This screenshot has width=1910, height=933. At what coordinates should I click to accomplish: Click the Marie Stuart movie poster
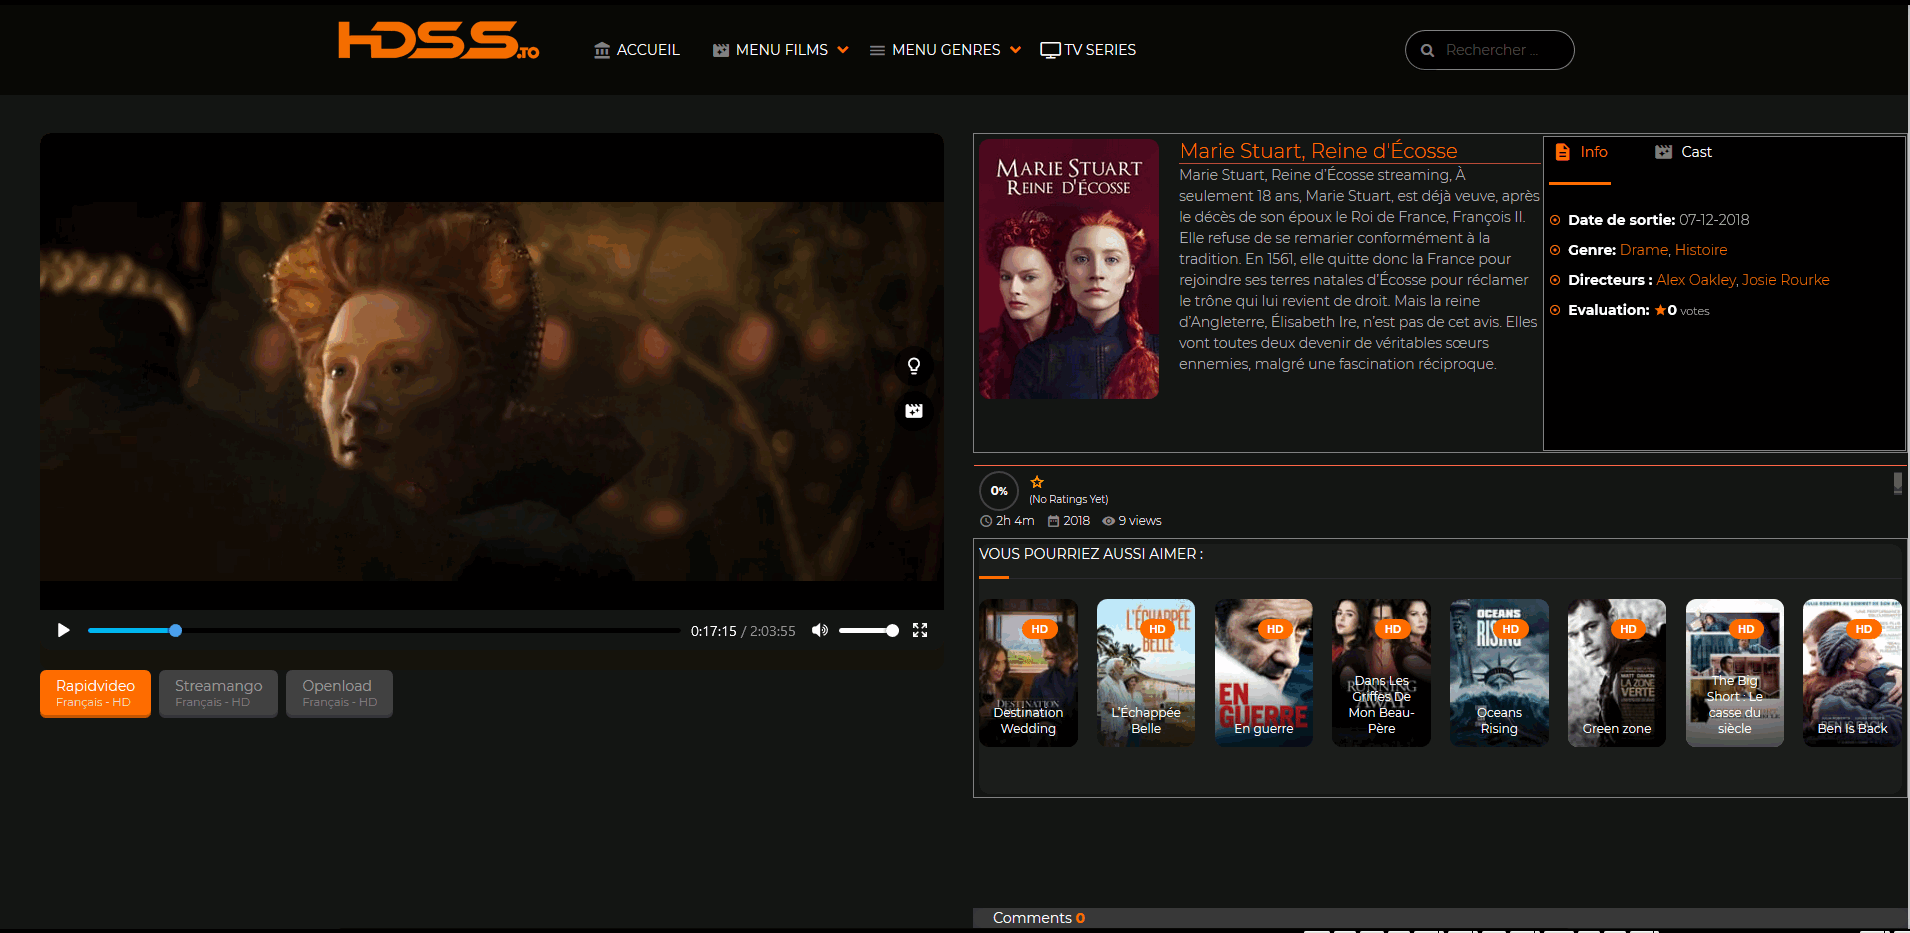pyautogui.click(x=1069, y=268)
